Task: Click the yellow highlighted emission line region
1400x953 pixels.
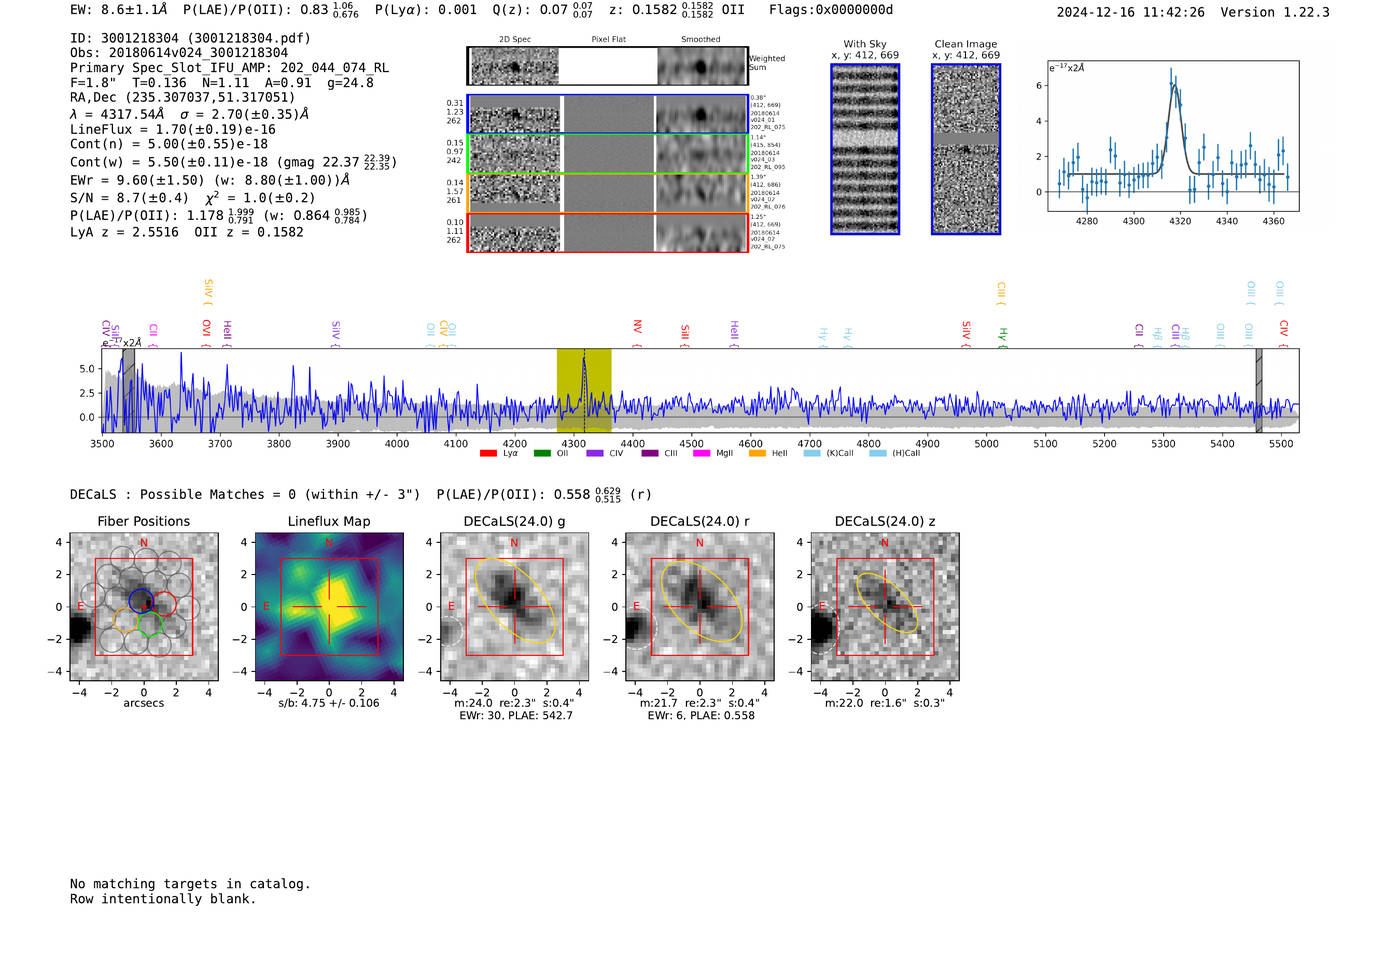Action: tap(584, 390)
